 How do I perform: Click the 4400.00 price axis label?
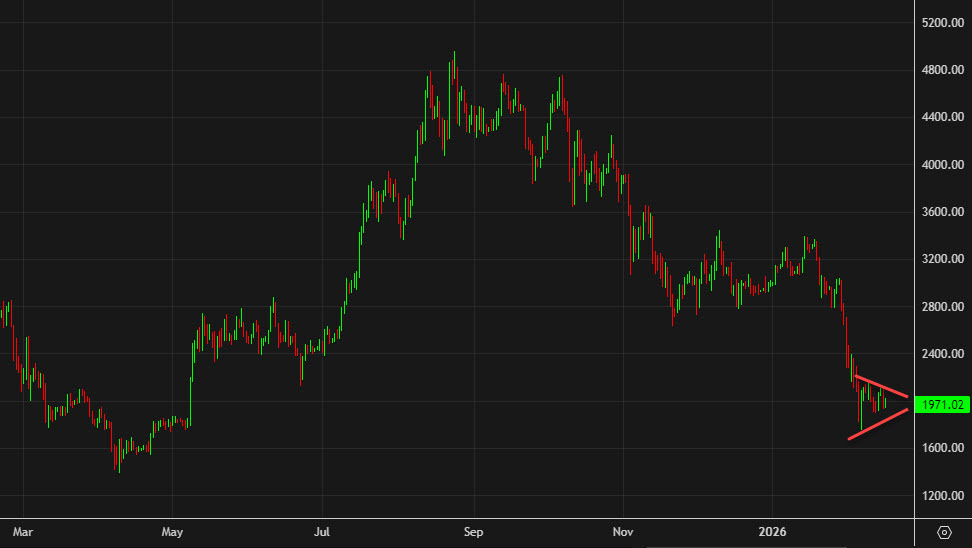(x=943, y=117)
